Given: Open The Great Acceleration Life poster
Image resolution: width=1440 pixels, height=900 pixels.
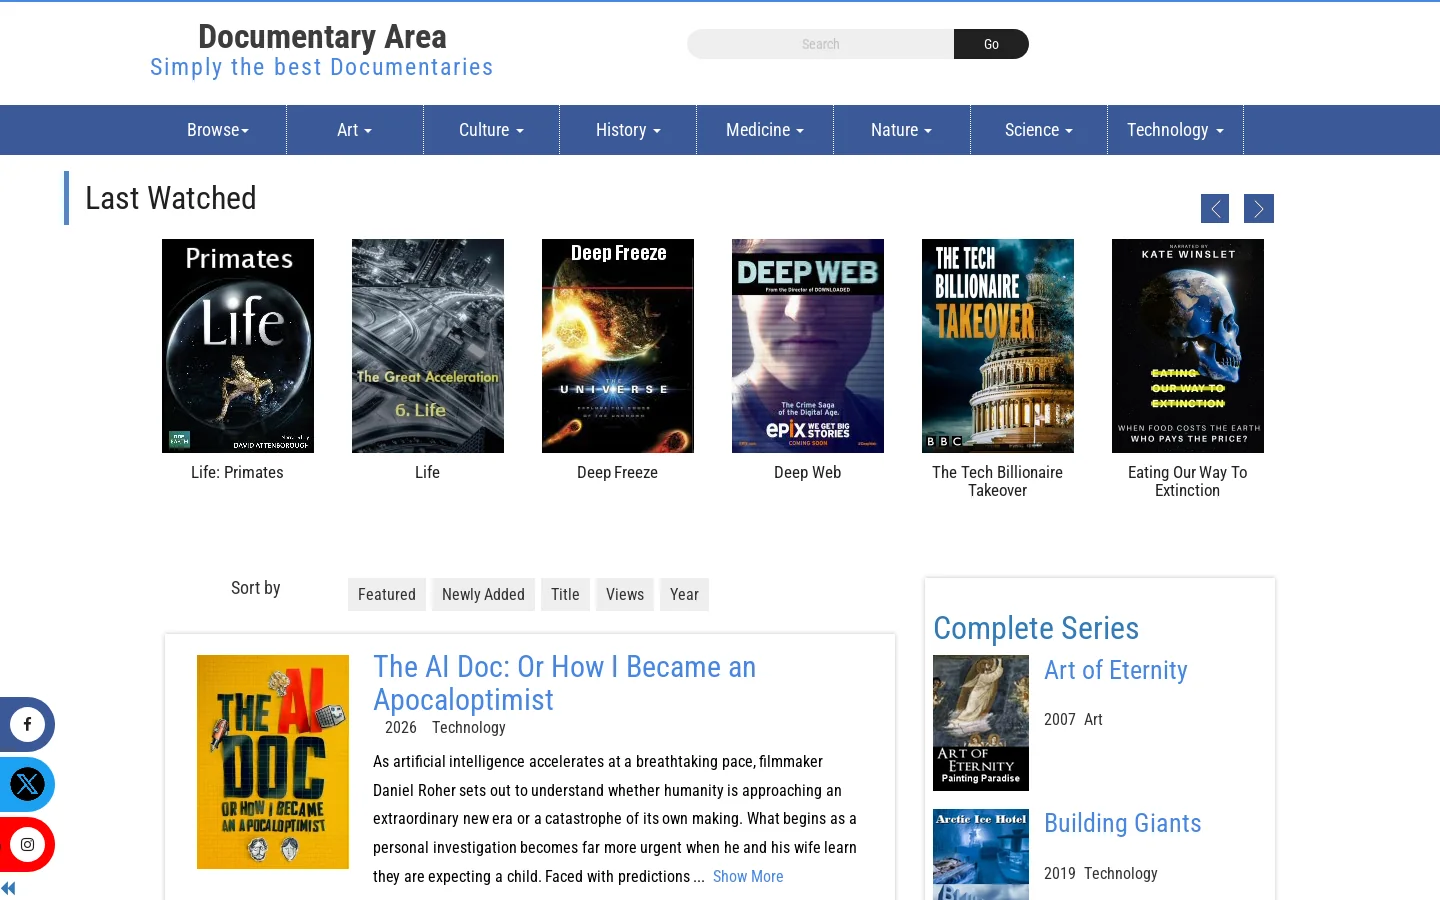Looking at the screenshot, I should [x=428, y=346].
